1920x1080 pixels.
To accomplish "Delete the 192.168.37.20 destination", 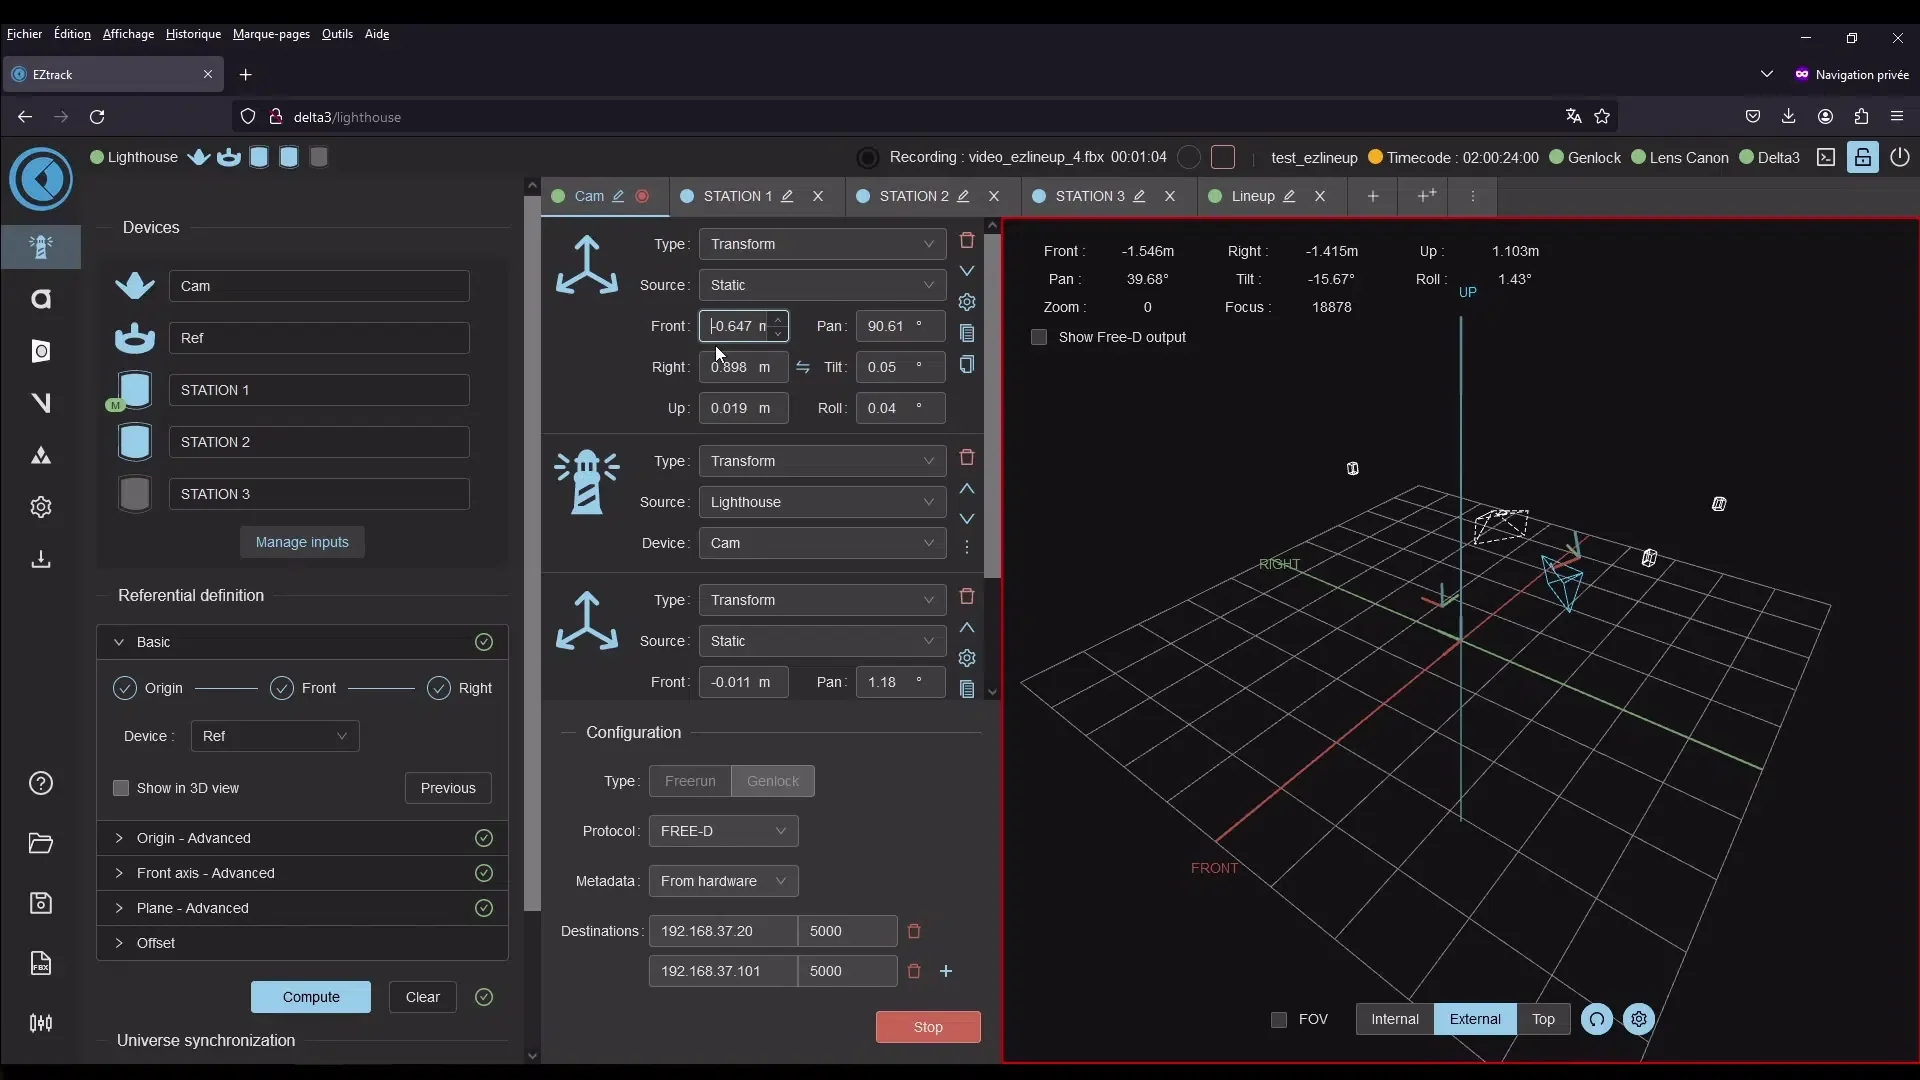I will (x=913, y=931).
